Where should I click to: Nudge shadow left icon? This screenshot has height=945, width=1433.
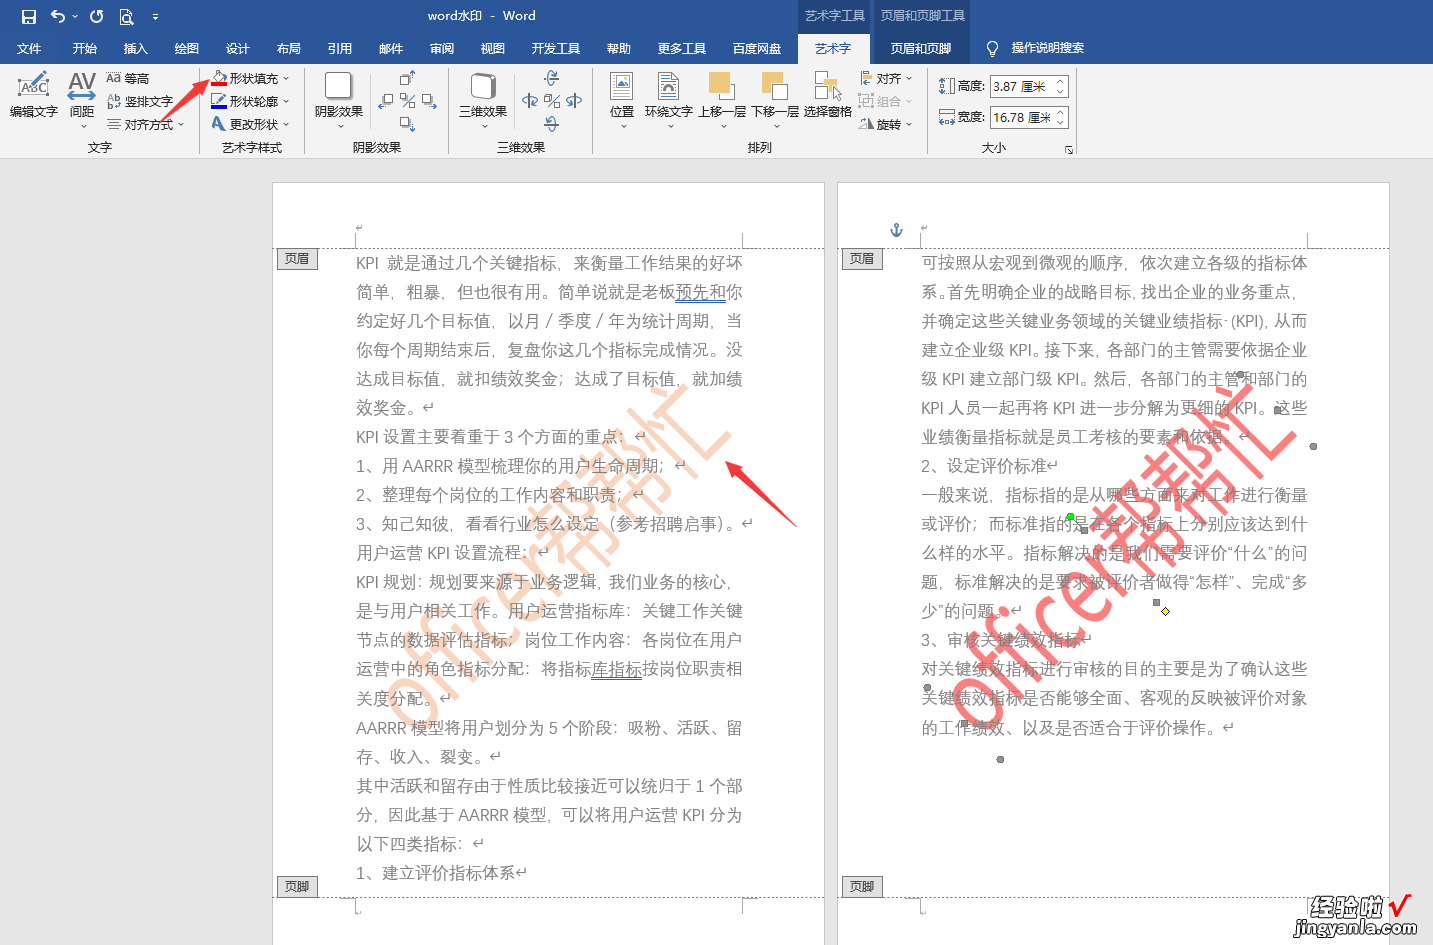coord(386,101)
